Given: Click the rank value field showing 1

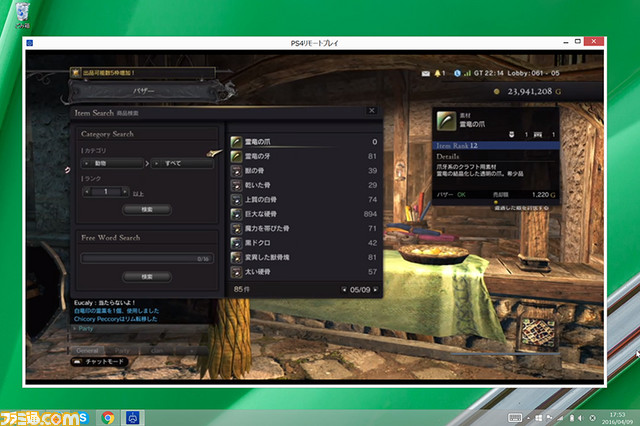Looking at the screenshot, I should 106,191.
